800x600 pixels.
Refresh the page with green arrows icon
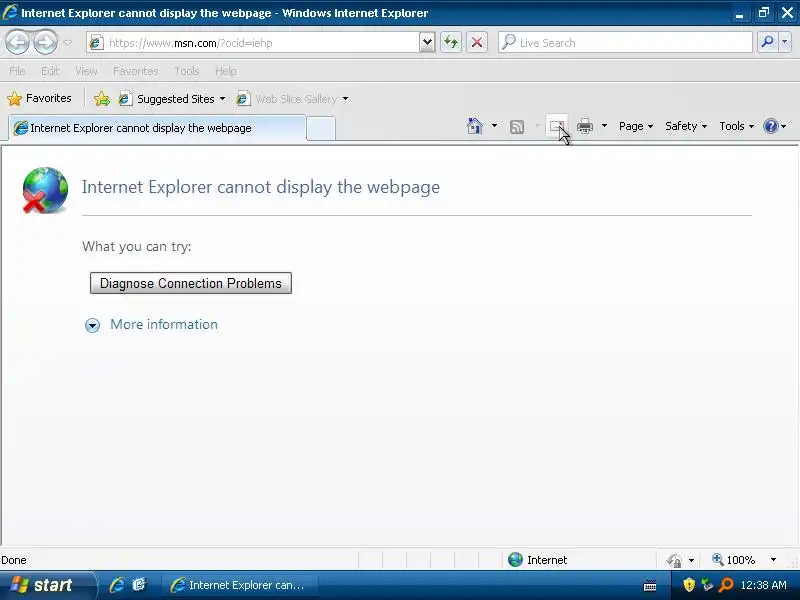(x=451, y=42)
